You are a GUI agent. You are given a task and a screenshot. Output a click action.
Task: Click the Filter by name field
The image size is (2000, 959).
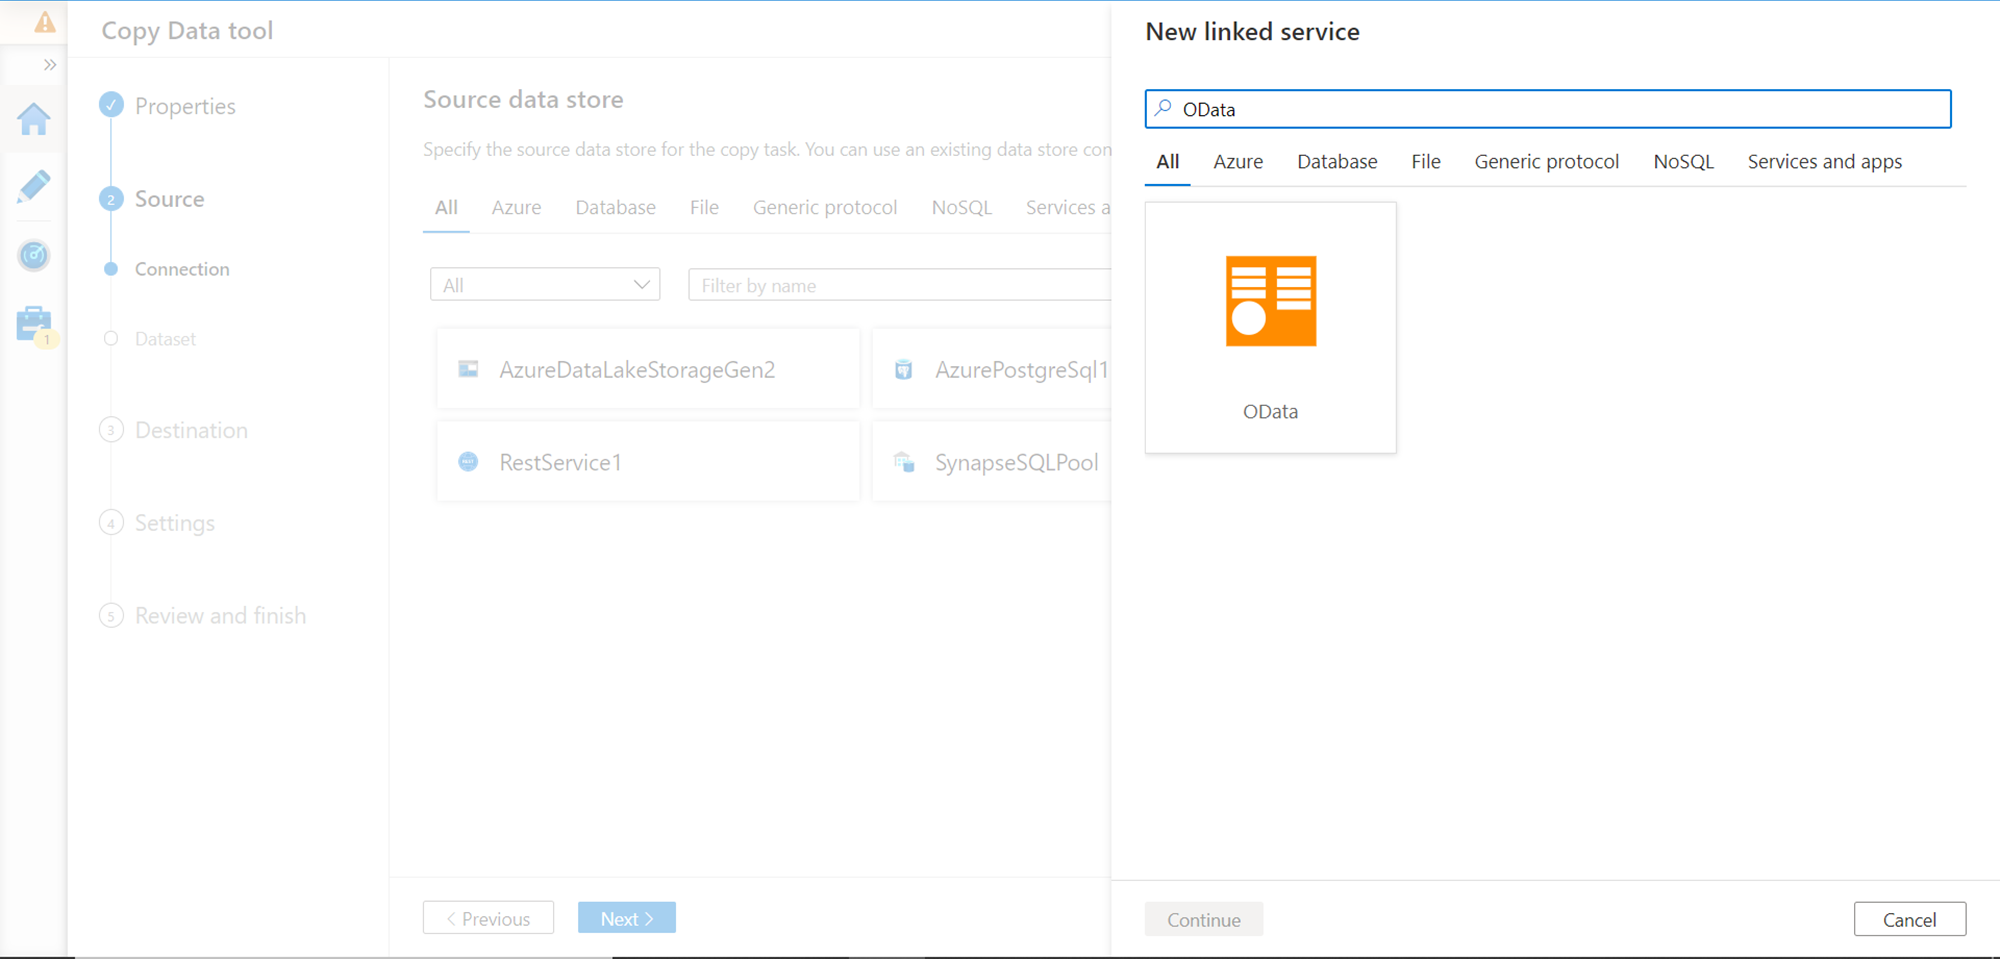(900, 286)
